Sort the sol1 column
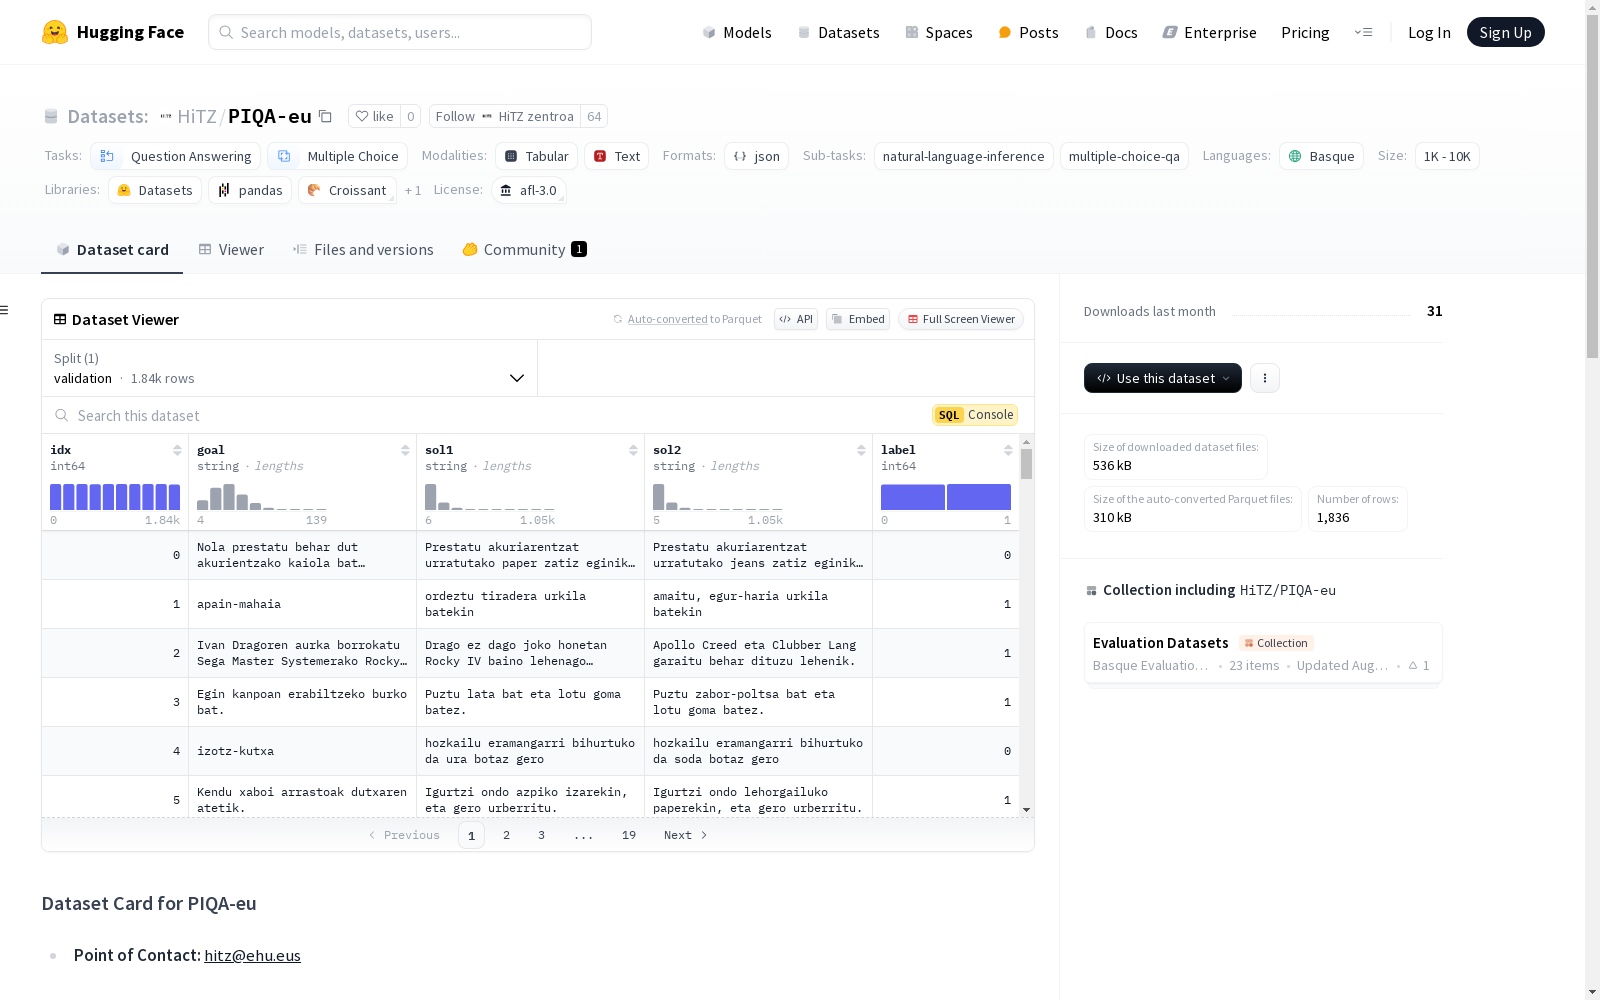1600x1000 pixels. coord(633,450)
